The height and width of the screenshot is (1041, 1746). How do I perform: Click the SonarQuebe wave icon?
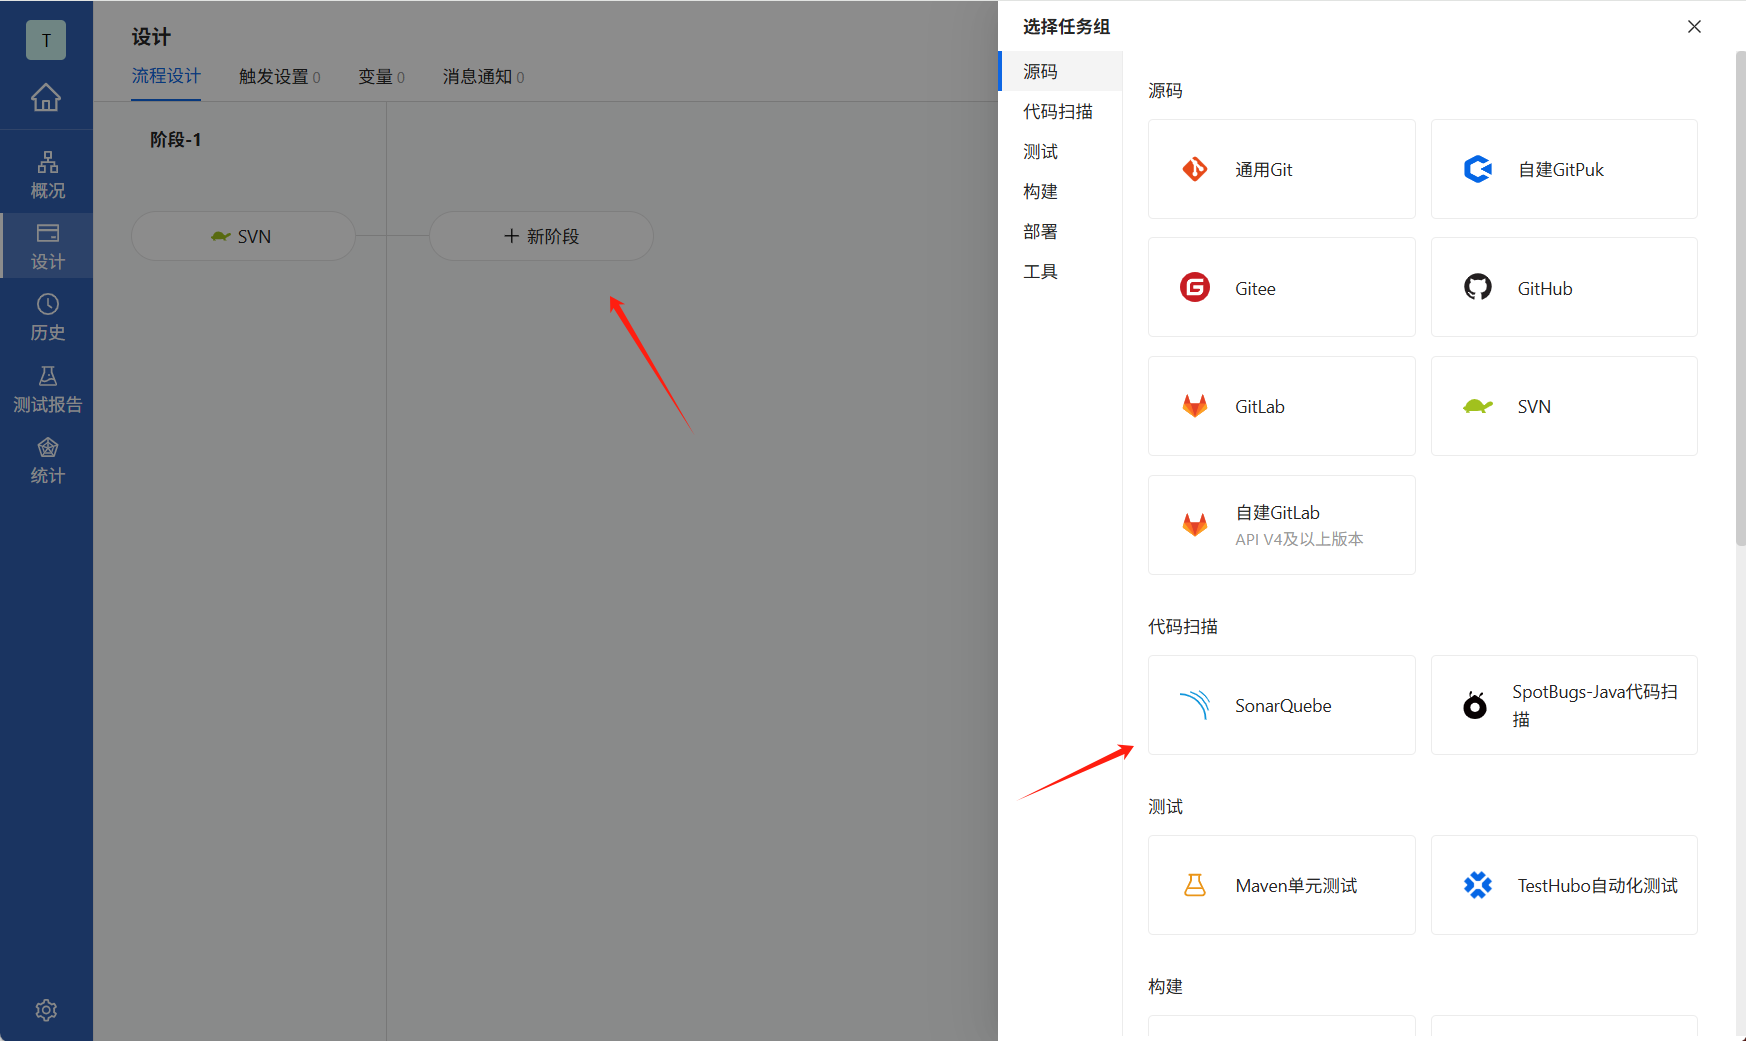1195,705
